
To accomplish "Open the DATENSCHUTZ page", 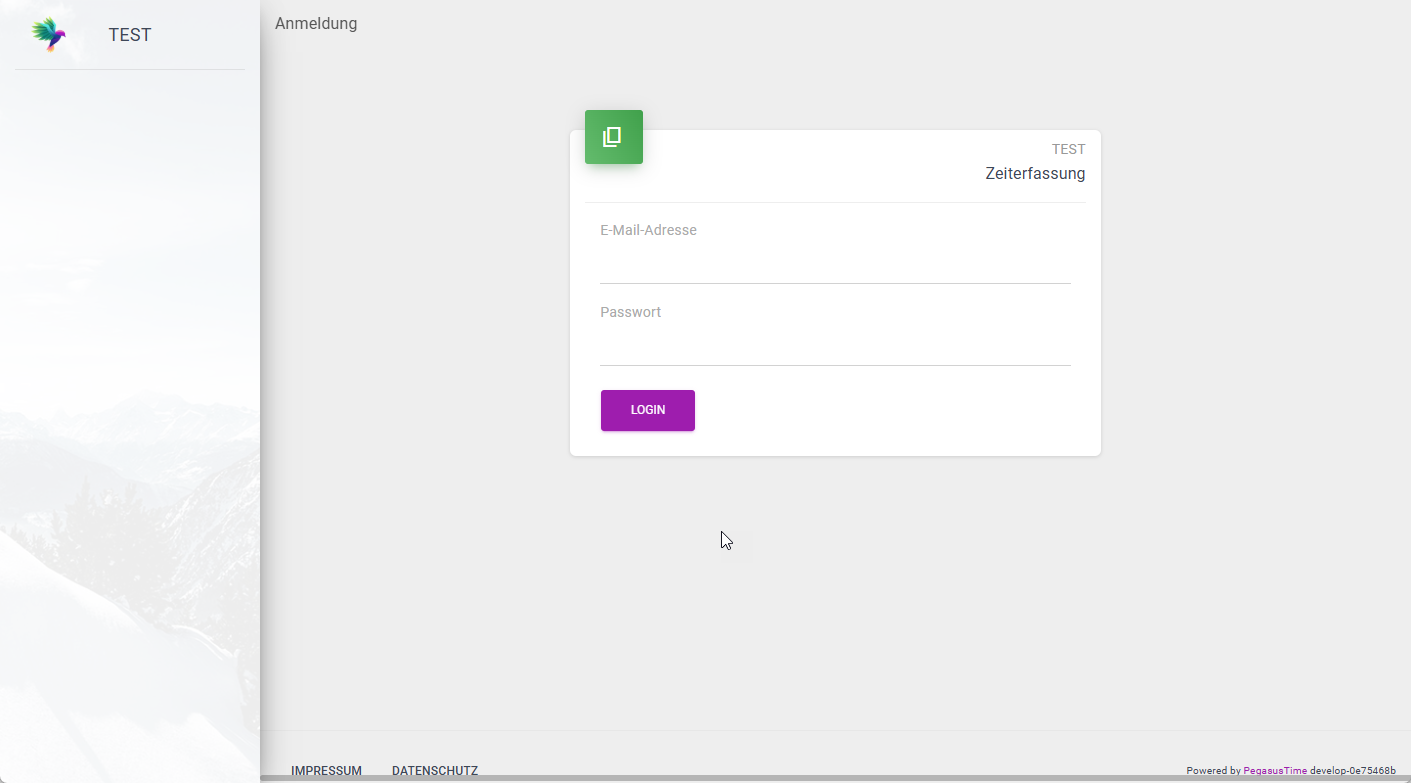I will [435, 770].
